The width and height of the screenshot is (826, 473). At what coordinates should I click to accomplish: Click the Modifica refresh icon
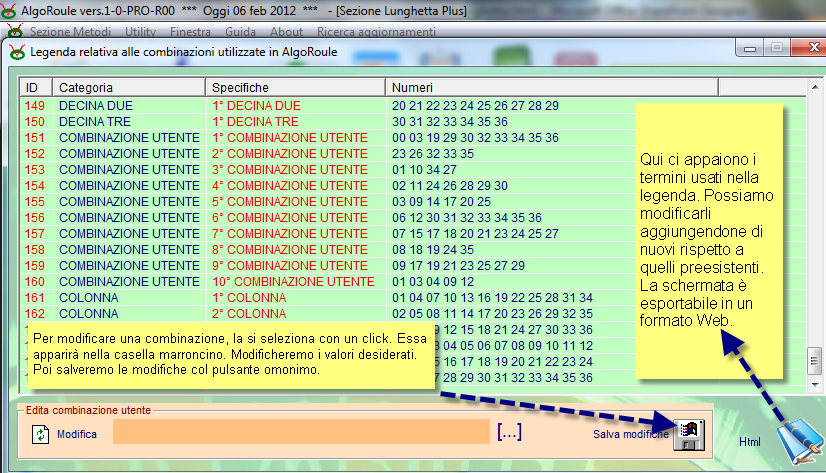pyautogui.click(x=40, y=434)
